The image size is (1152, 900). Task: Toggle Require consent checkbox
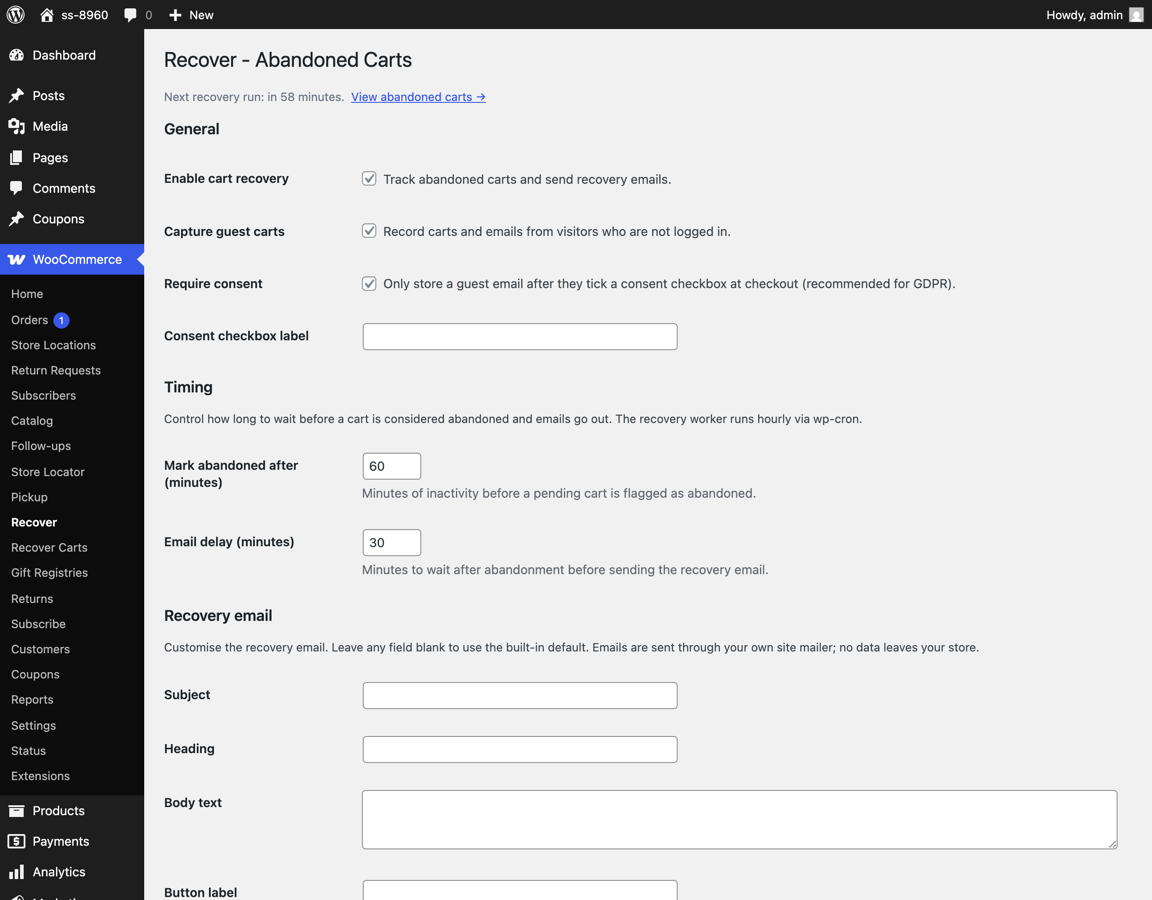pyautogui.click(x=369, y=284)
